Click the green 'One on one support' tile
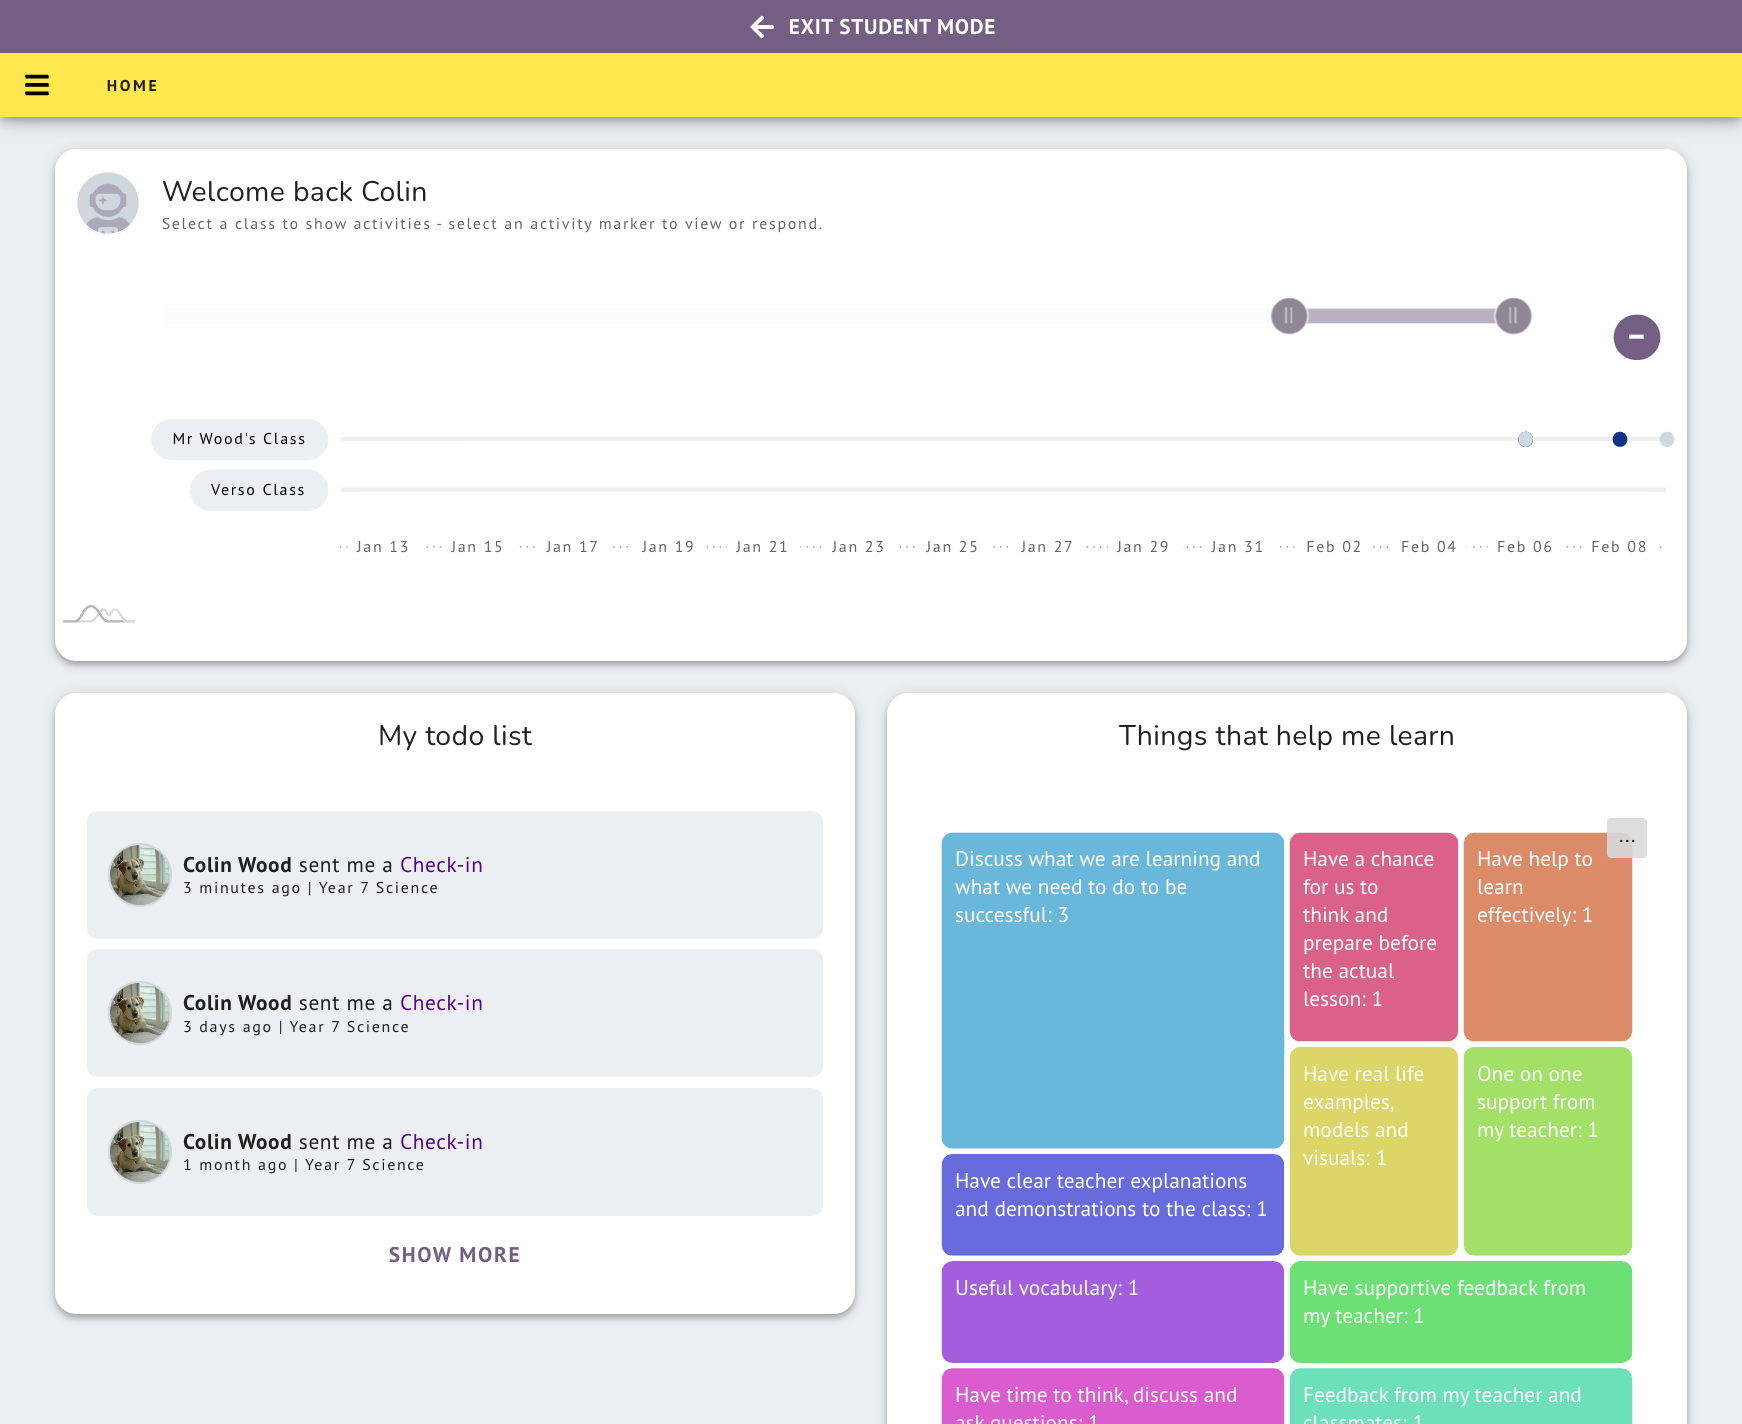1742x1424 pixels. pos(1547,1151)
